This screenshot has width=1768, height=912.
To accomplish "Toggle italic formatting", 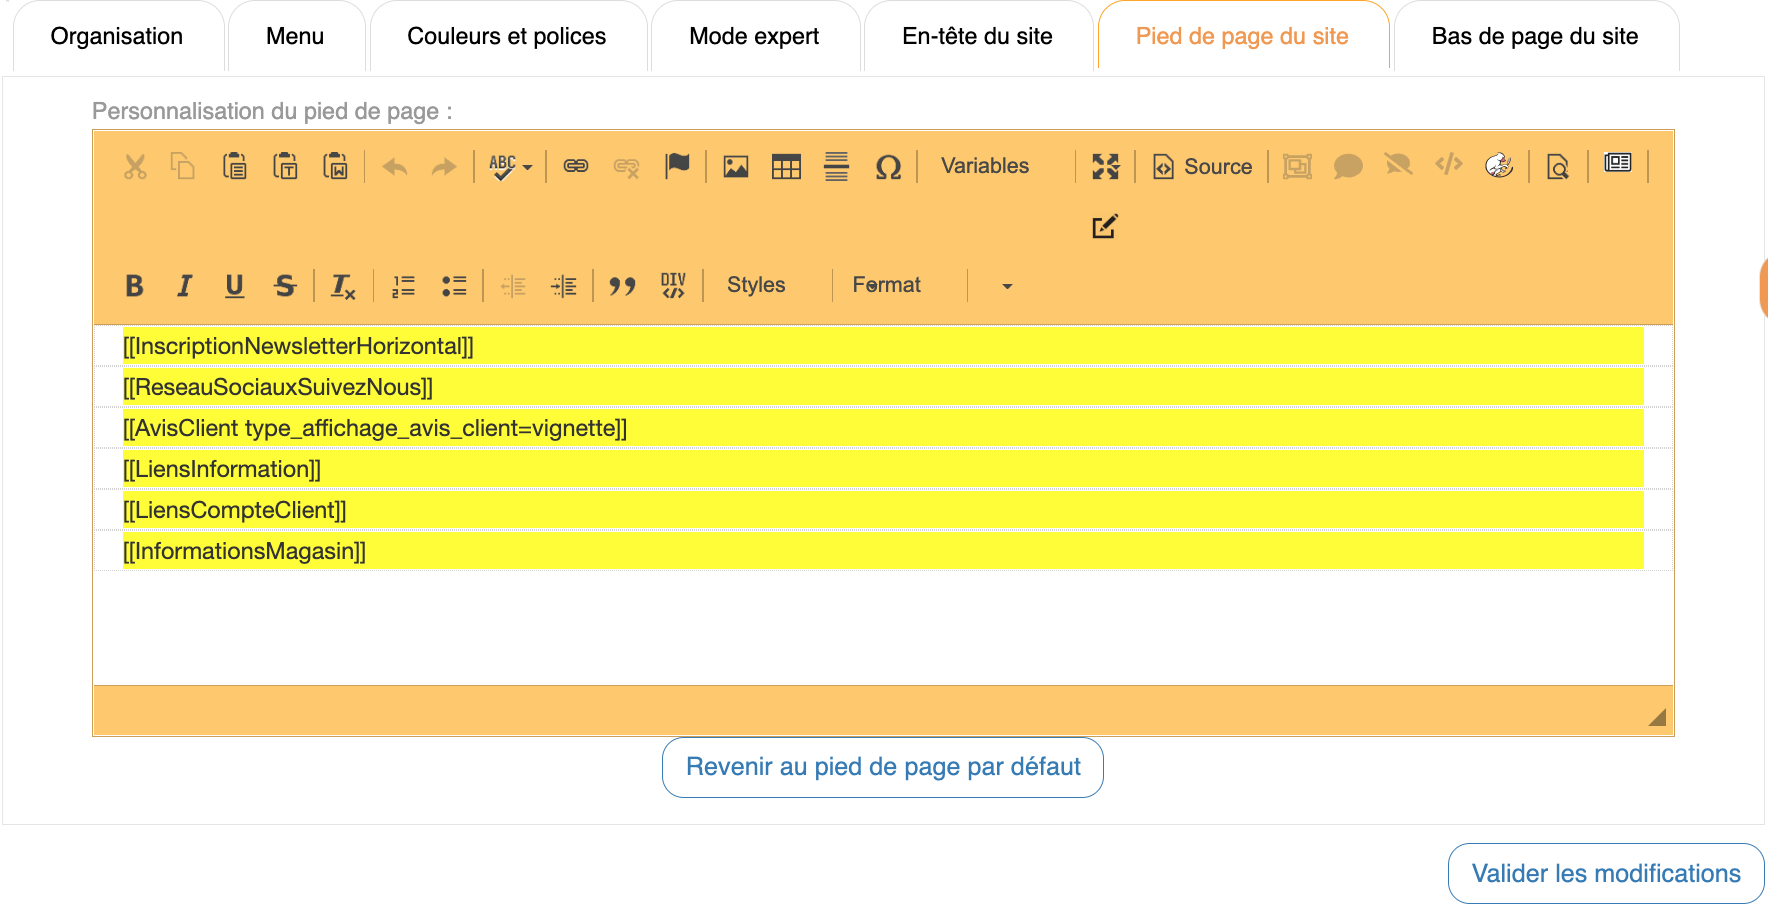I will click(x=184, y=286).
